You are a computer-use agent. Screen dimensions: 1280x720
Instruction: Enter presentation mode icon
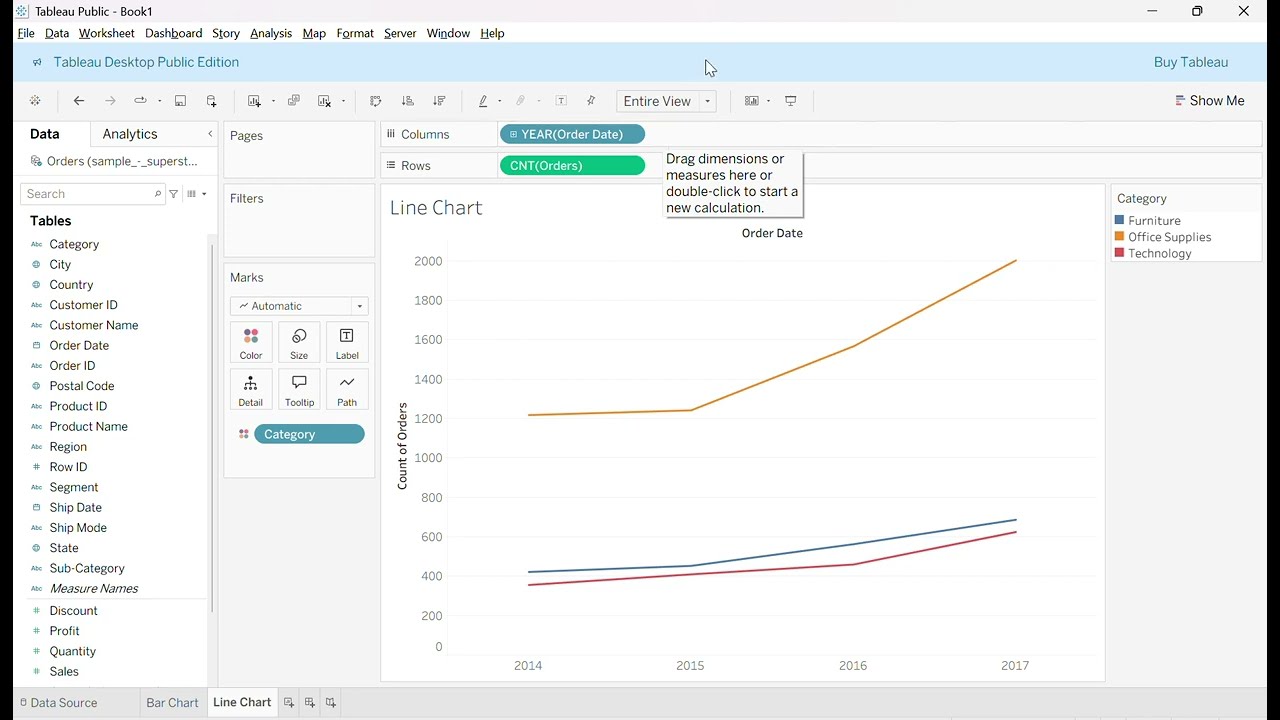(791, 101)
